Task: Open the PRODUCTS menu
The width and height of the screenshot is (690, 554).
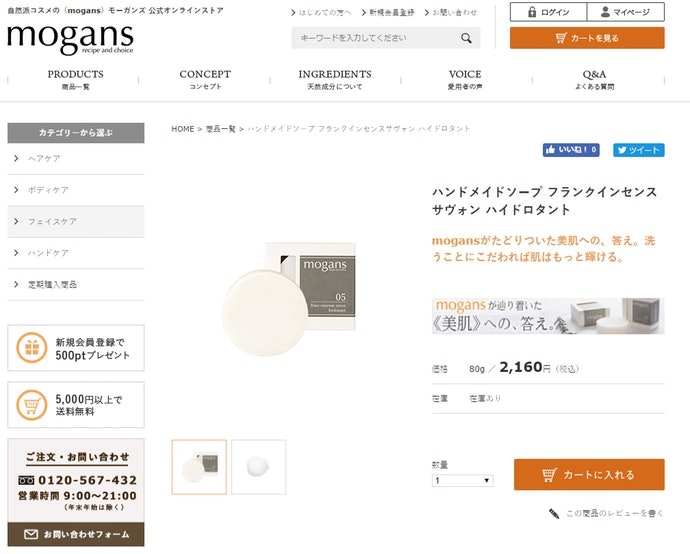Action: [75, 78]
